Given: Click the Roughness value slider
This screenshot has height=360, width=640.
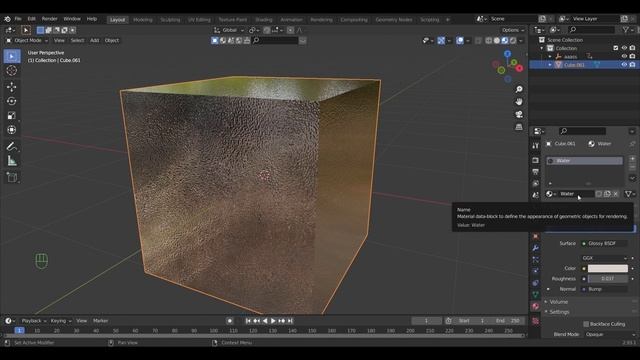Looking at the screenshot, I should (608, 279).
